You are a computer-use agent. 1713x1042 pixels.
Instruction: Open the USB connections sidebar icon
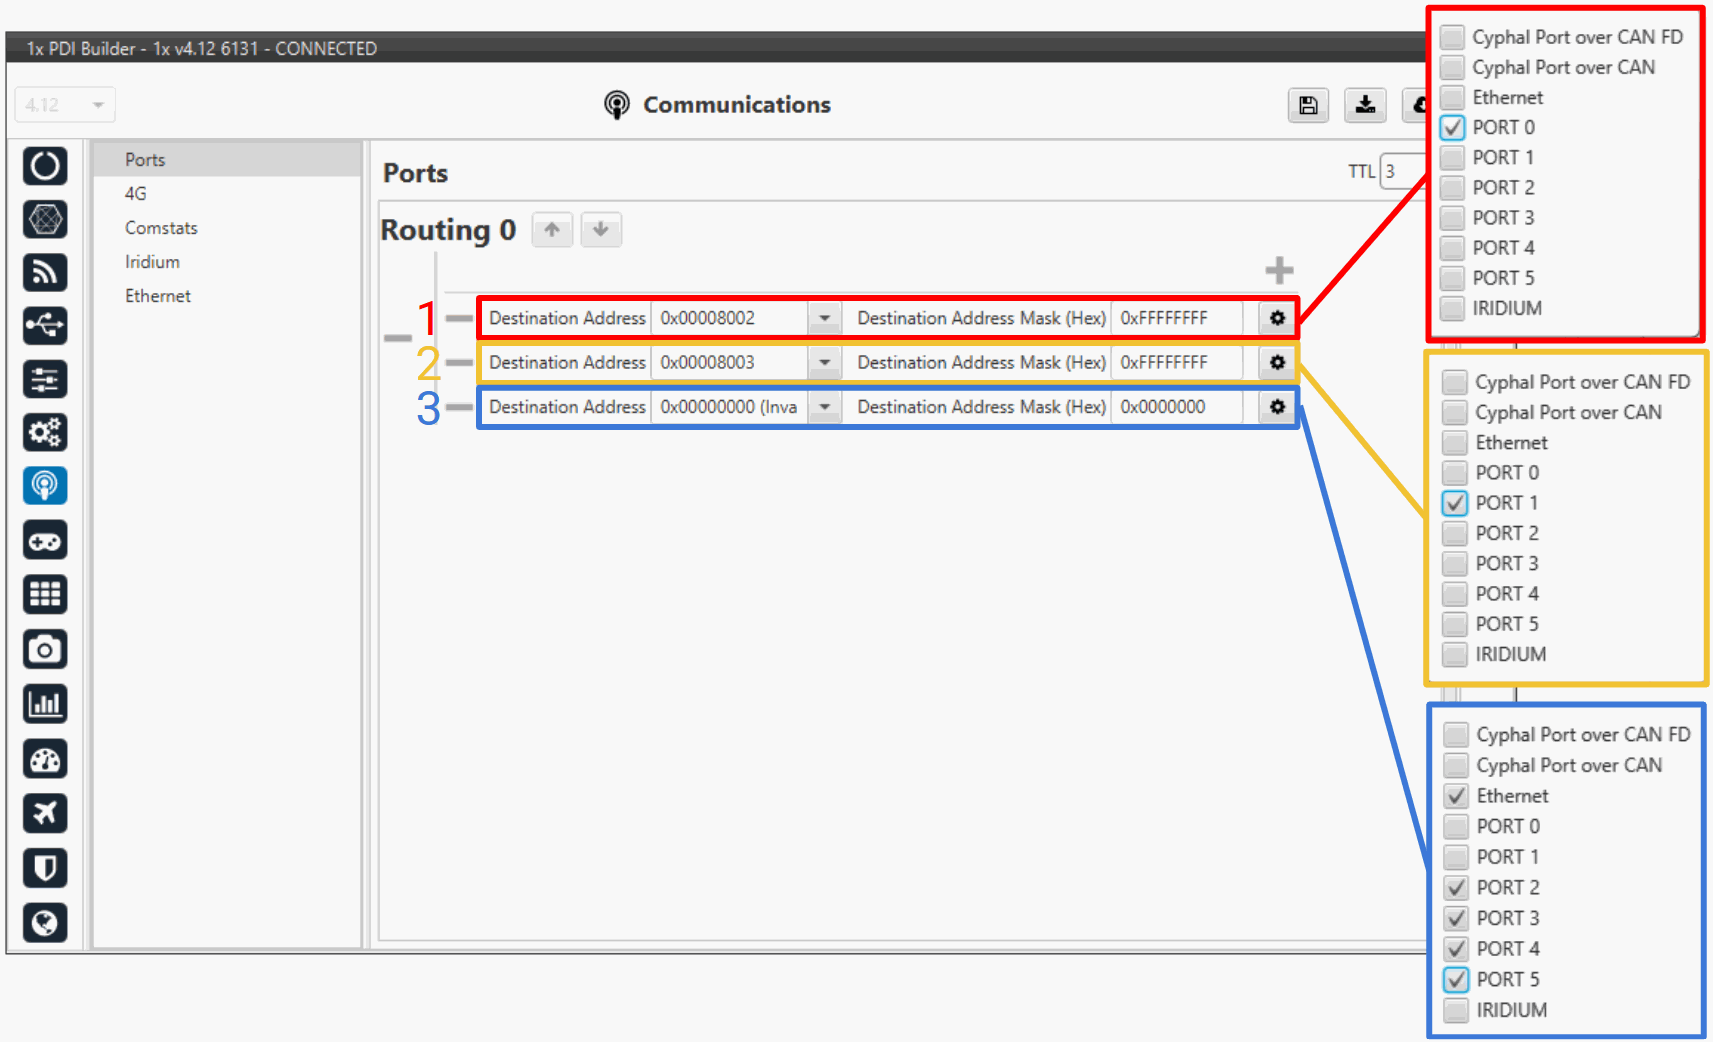point(45,325)
